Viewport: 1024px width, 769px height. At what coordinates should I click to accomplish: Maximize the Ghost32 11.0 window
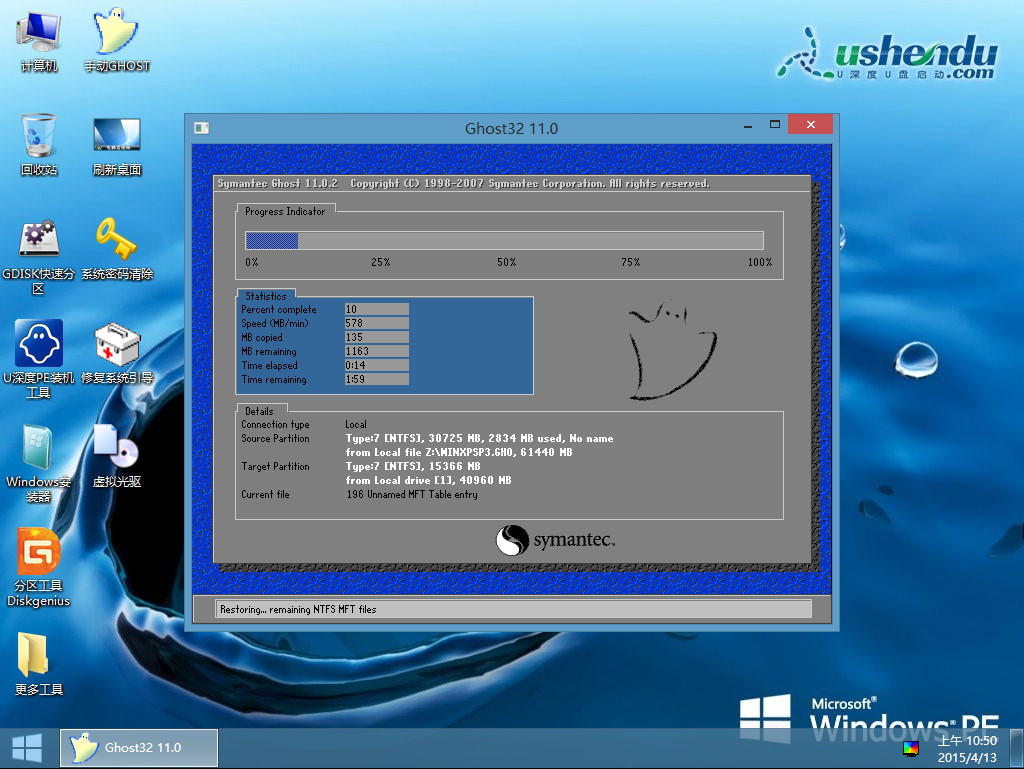click(775, 125)
